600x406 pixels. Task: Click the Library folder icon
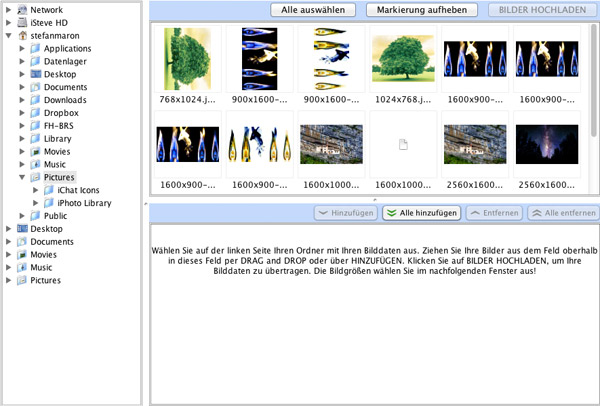pyautogui.click(x=35, y=139)
